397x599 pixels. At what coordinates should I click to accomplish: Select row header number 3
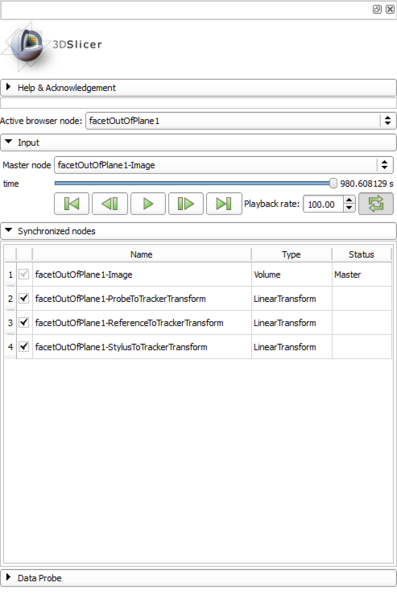(x=10, y=323)
